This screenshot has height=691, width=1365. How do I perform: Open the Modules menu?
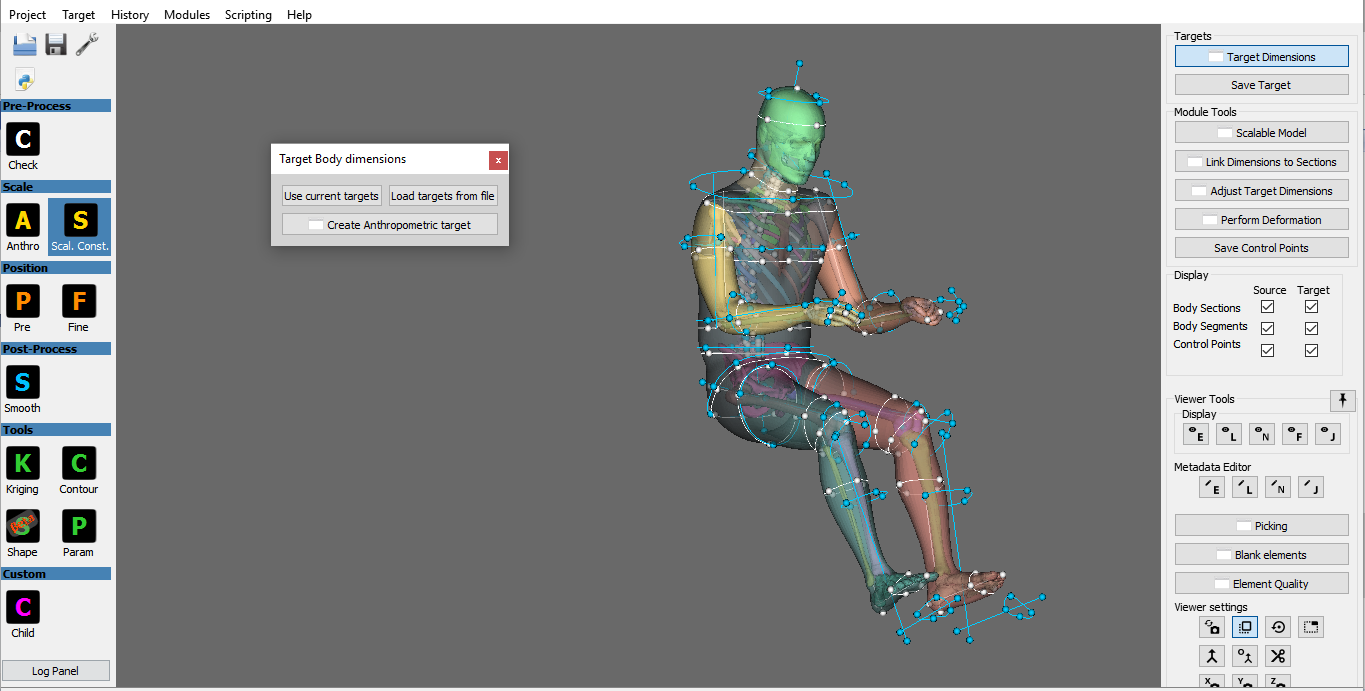coord(187,15)
